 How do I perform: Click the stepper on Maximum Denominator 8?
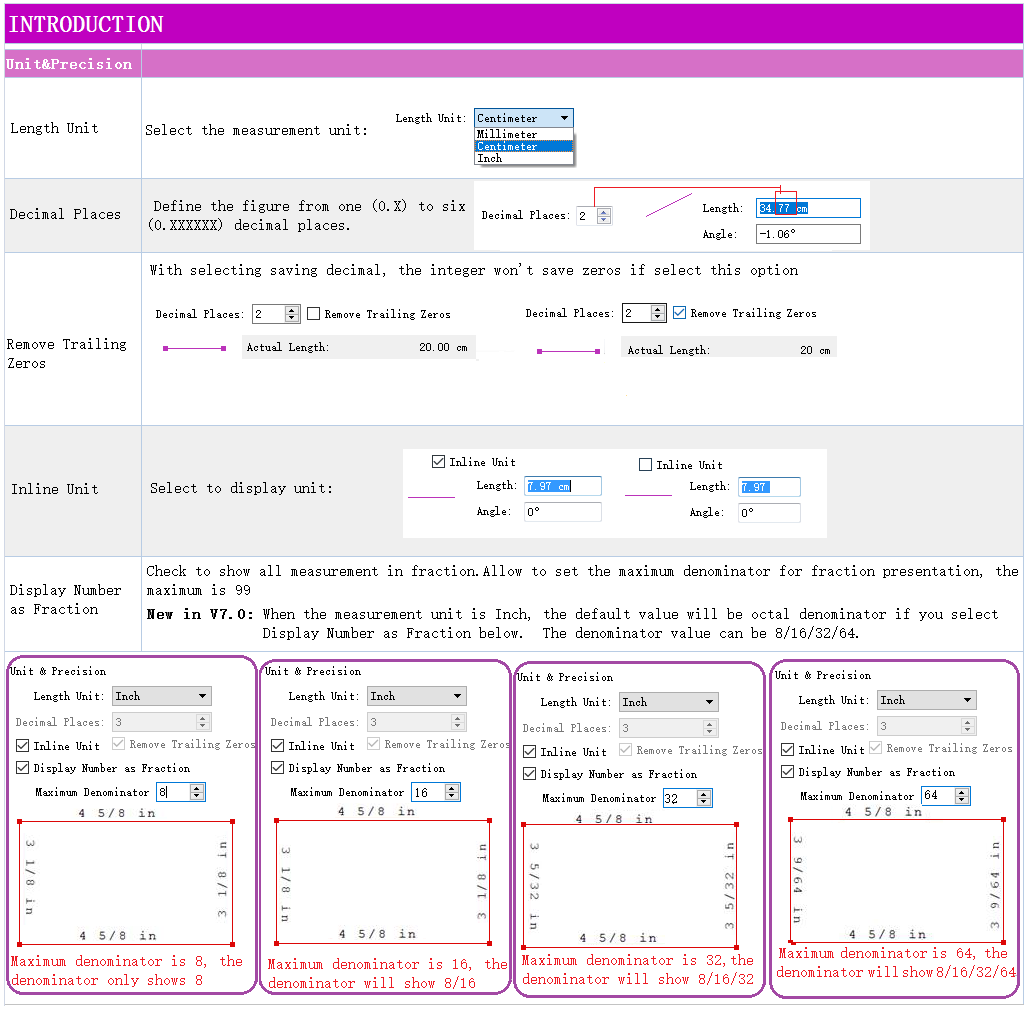tap(197, 792)
